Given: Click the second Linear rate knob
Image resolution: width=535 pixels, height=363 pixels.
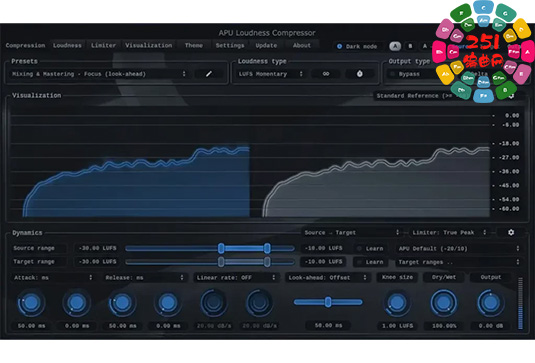Looking at the screenshot, I should click(259, 303).
